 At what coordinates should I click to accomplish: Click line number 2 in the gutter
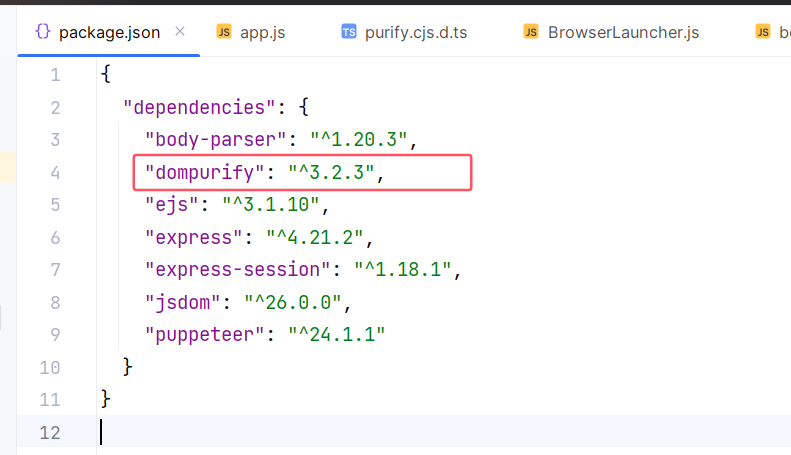pyautogui.click(x=54, y=108)
